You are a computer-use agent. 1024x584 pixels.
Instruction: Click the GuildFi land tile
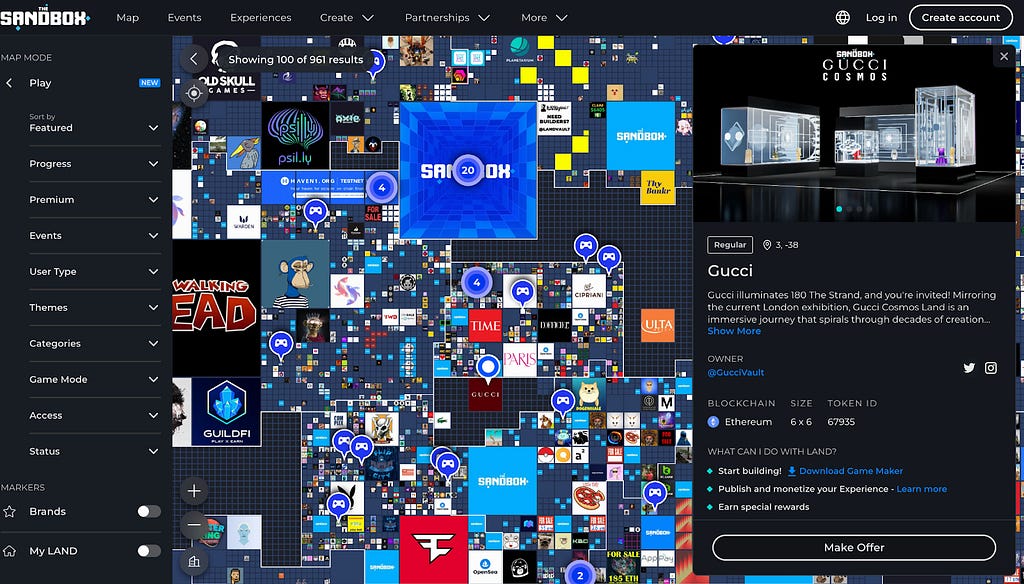[x=226, y=412]
